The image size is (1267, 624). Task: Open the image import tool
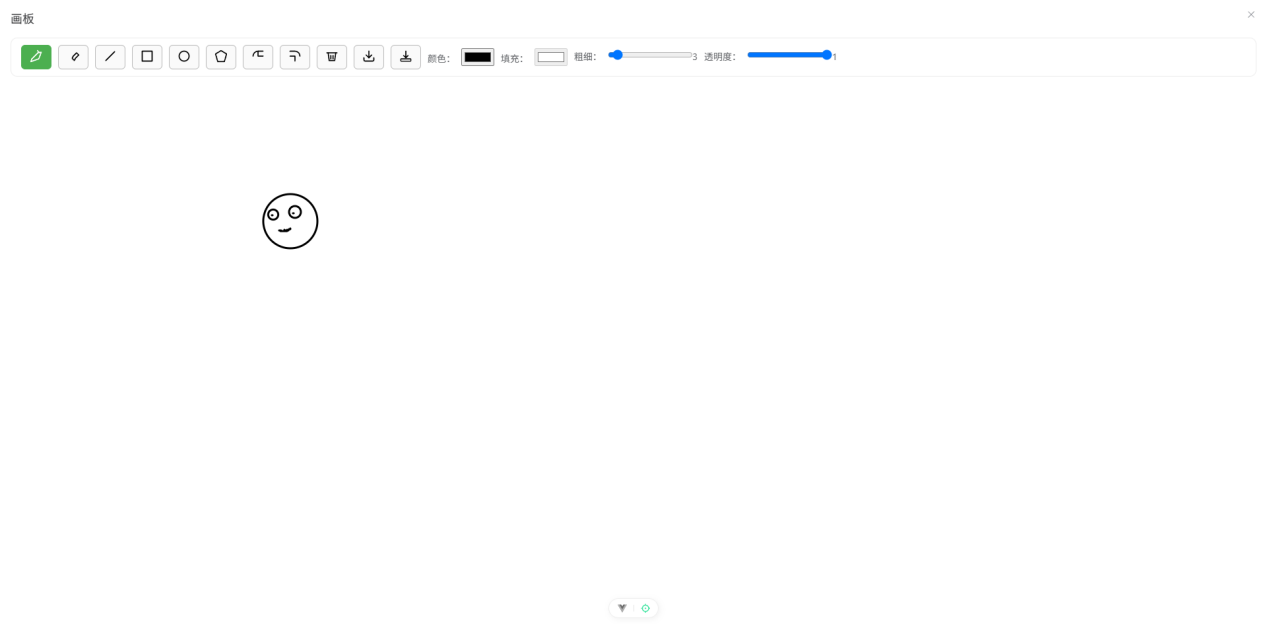(x=406, y=57)
